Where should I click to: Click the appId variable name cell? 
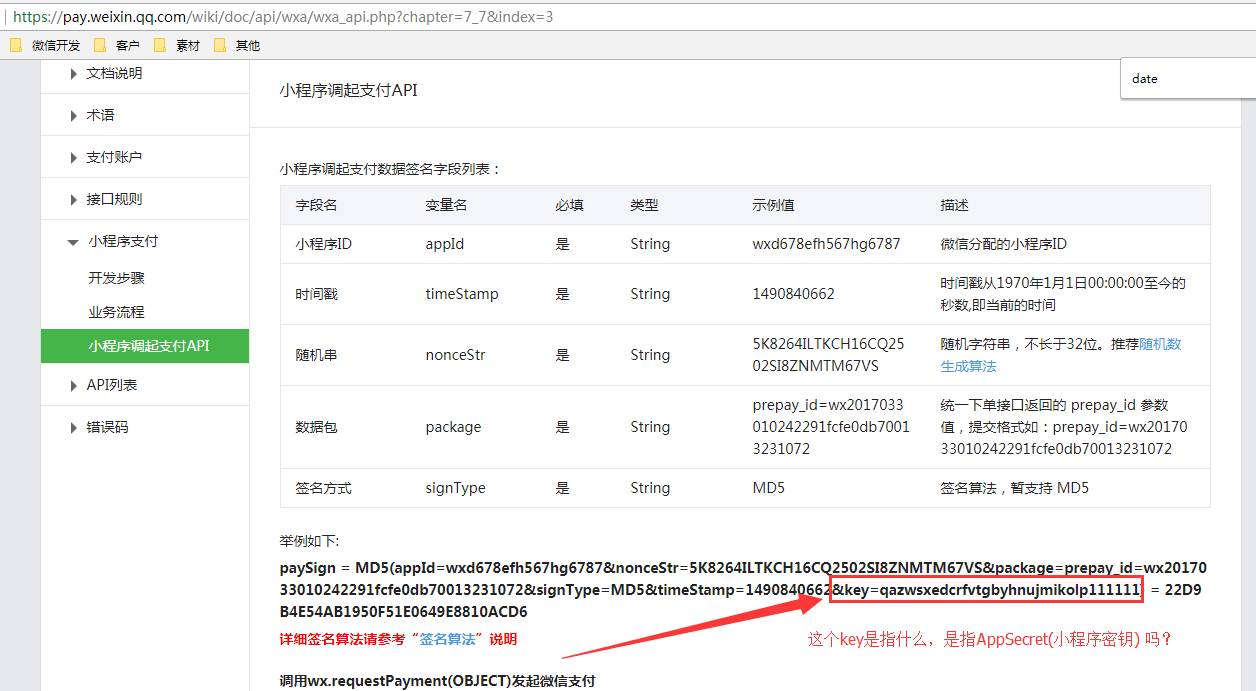tap(445, 244)
